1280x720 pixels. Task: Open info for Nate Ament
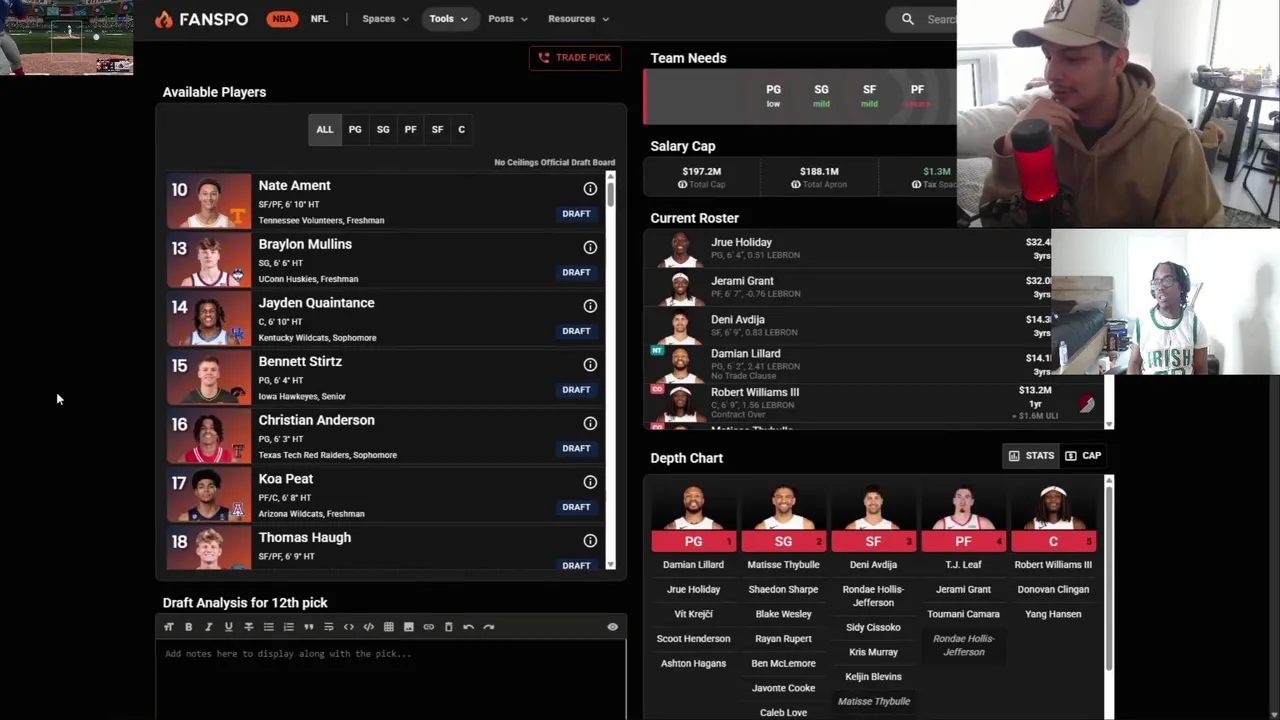pos(590,189)
